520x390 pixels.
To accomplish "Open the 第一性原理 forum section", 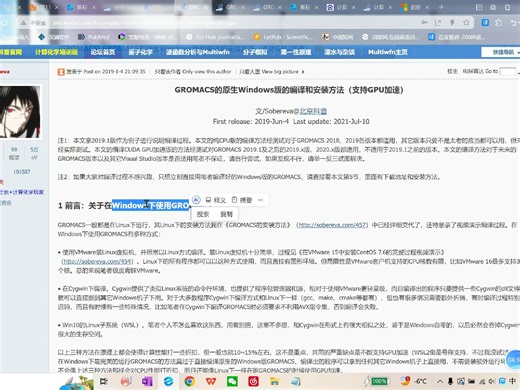I will (296, 52).
